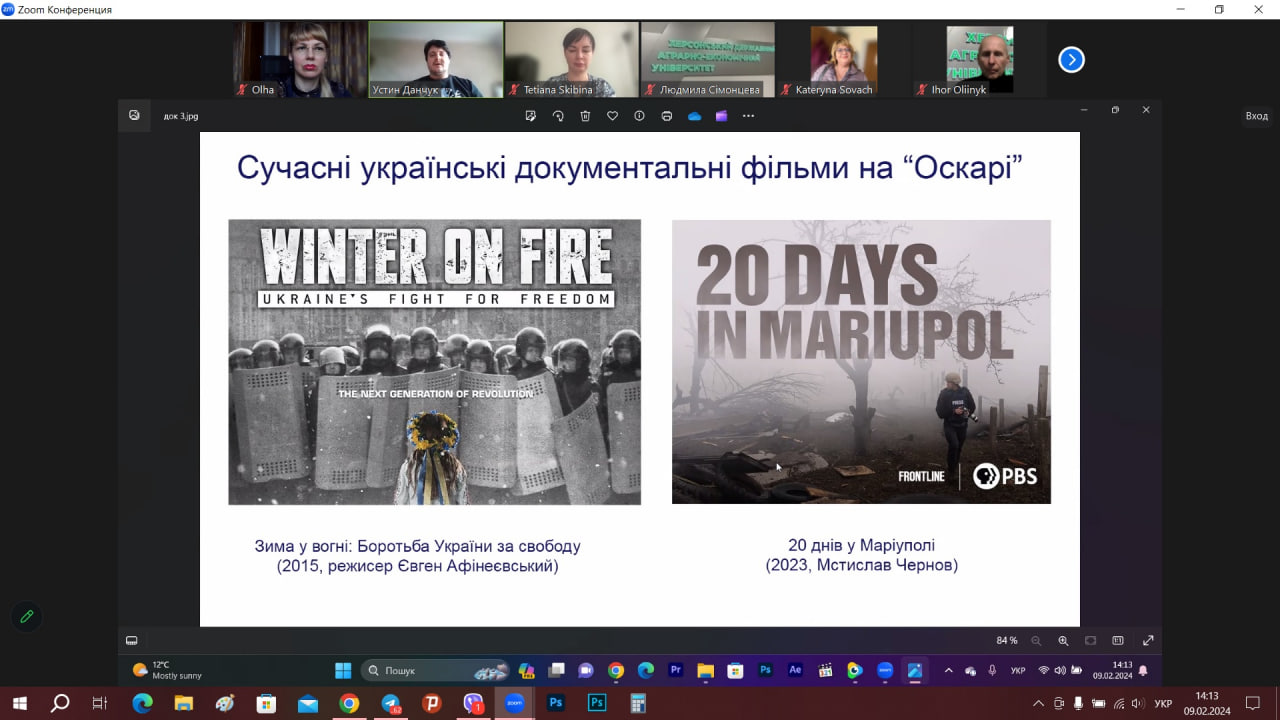Image resolution: width=1280 pixels, height=720 pixels.
Task: Enter full screen with the diagonal arrows icon
Action: click(x=1148, y=640)
